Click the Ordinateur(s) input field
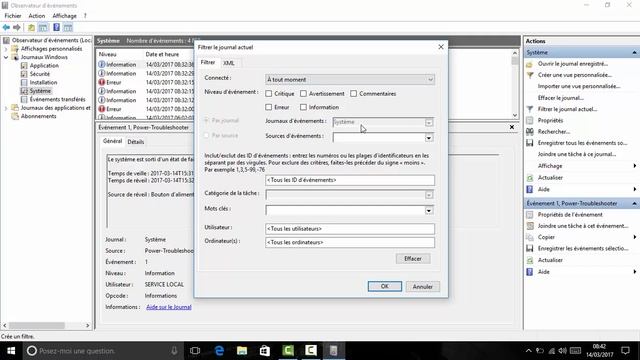640x360 pixels. [350, 242]
